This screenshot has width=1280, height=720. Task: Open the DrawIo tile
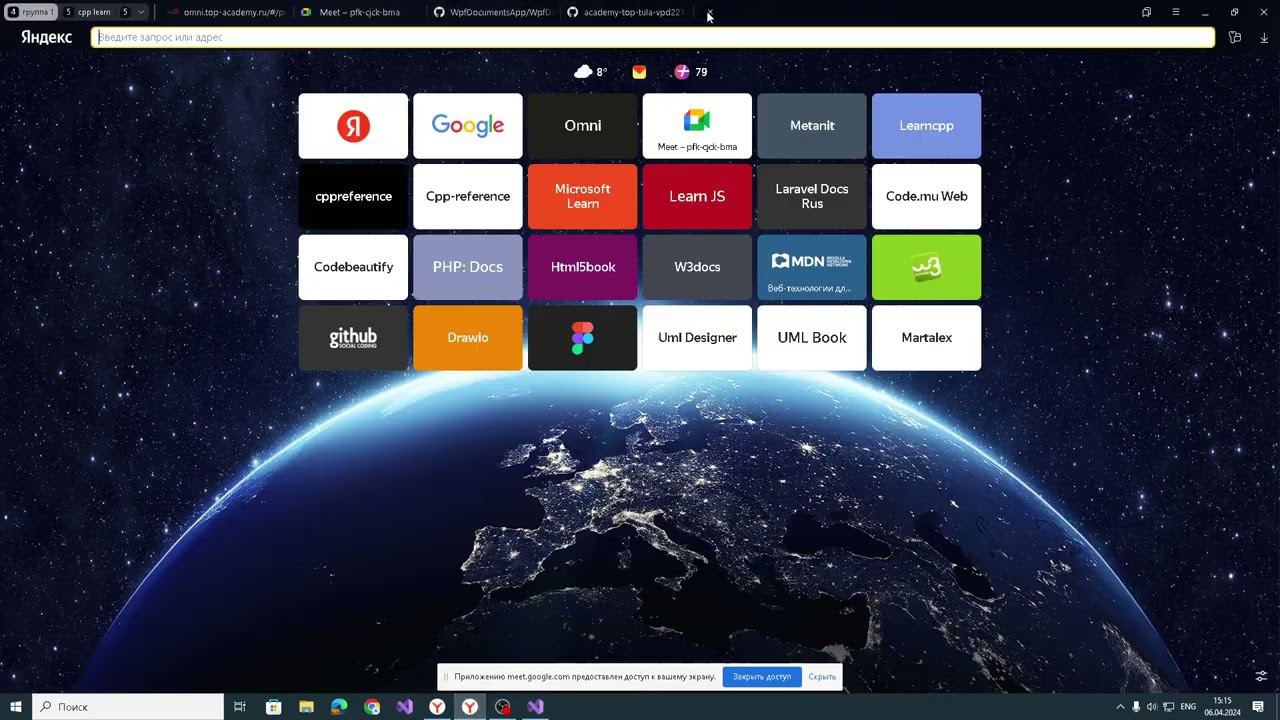pos(468,338)
